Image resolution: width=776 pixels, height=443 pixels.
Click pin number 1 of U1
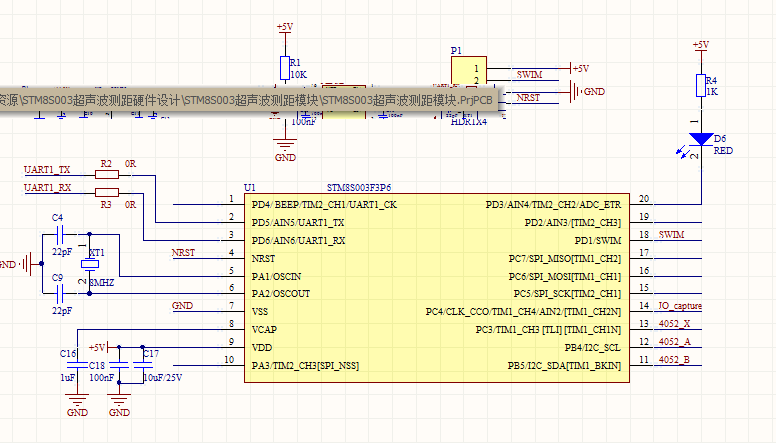point(231,199)
